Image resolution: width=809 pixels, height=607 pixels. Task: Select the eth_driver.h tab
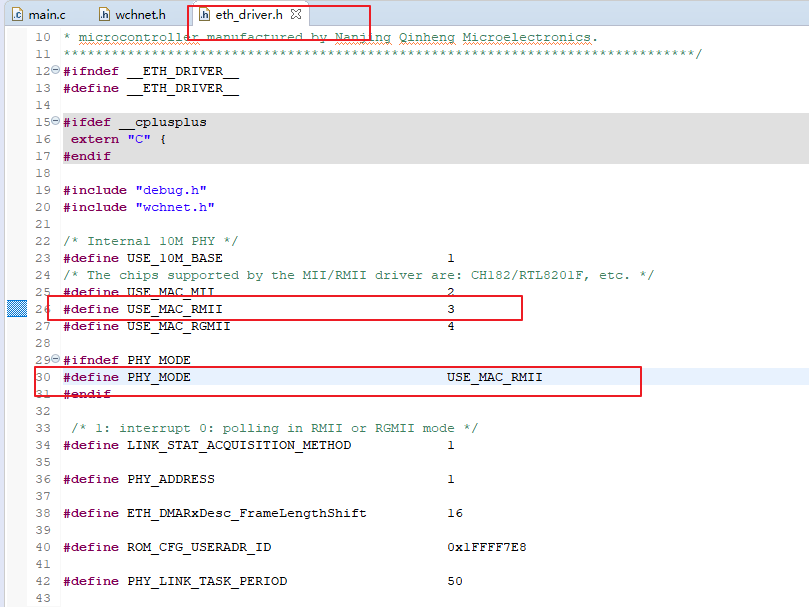pos(249,15)
